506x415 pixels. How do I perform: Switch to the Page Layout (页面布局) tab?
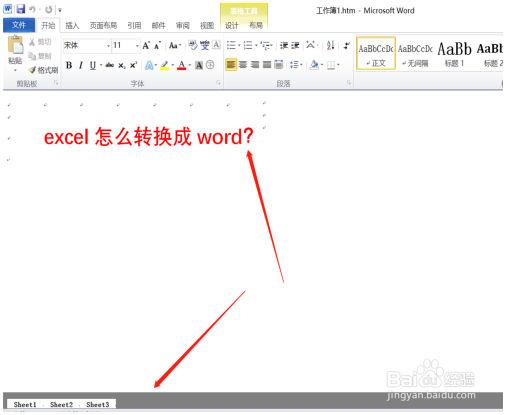tap(103, 25)
